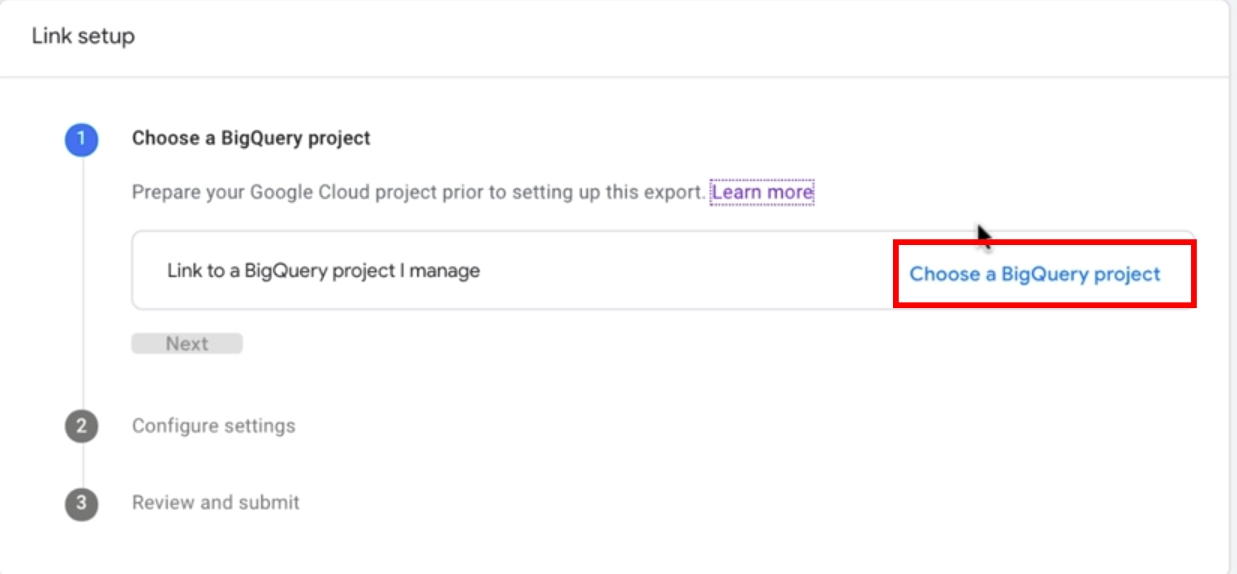1237x574 pixels.
Task: Click the Link setup panel title
Action: (83, 36)
